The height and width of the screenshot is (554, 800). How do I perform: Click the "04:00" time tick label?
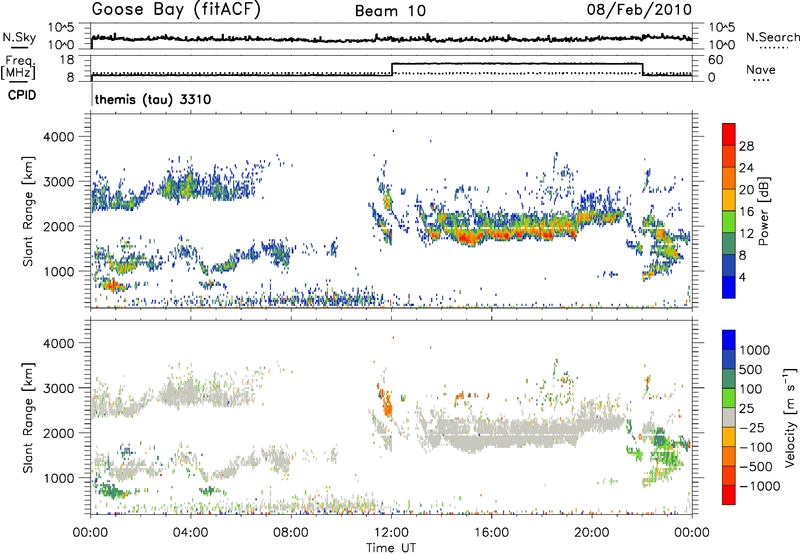click(x=190, y=533)
